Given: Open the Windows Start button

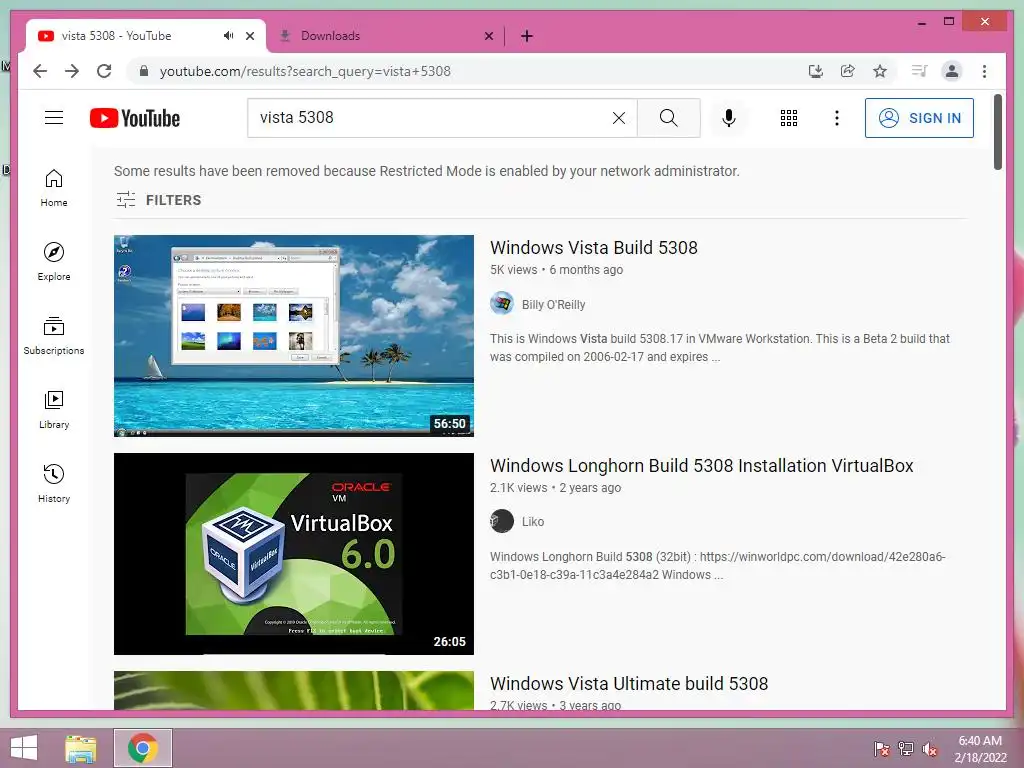Looking at the screenshot, I should click(x=24, y=748).
